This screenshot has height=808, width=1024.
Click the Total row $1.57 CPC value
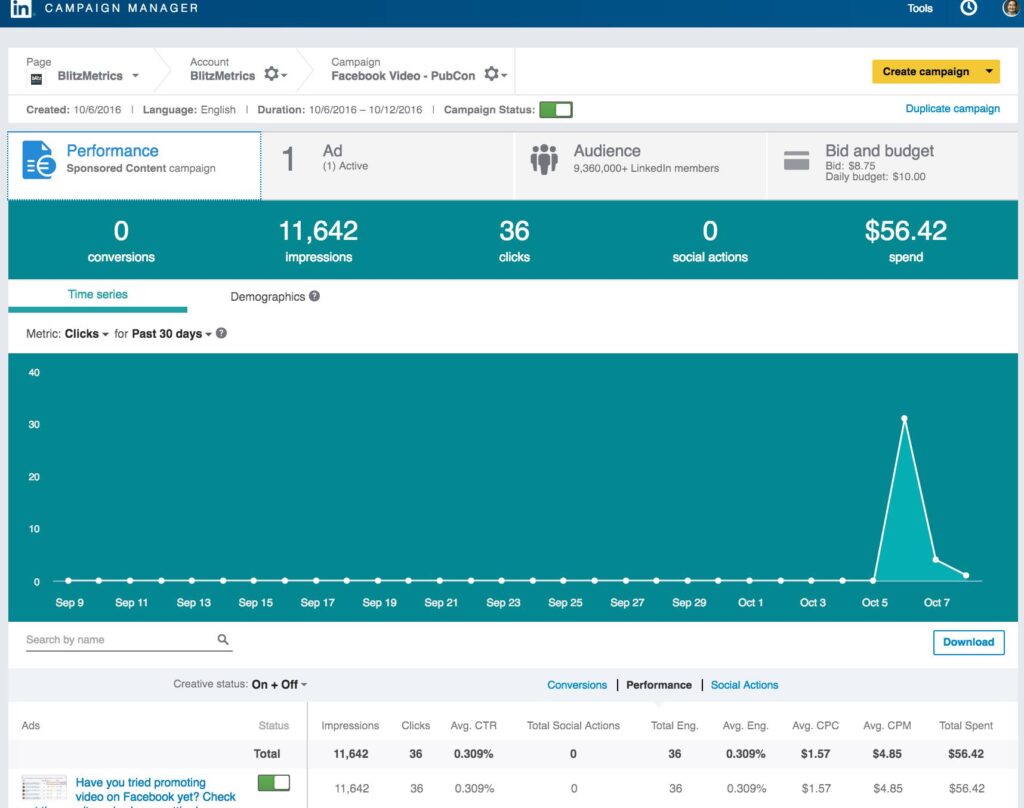click(x=815, y=754)
